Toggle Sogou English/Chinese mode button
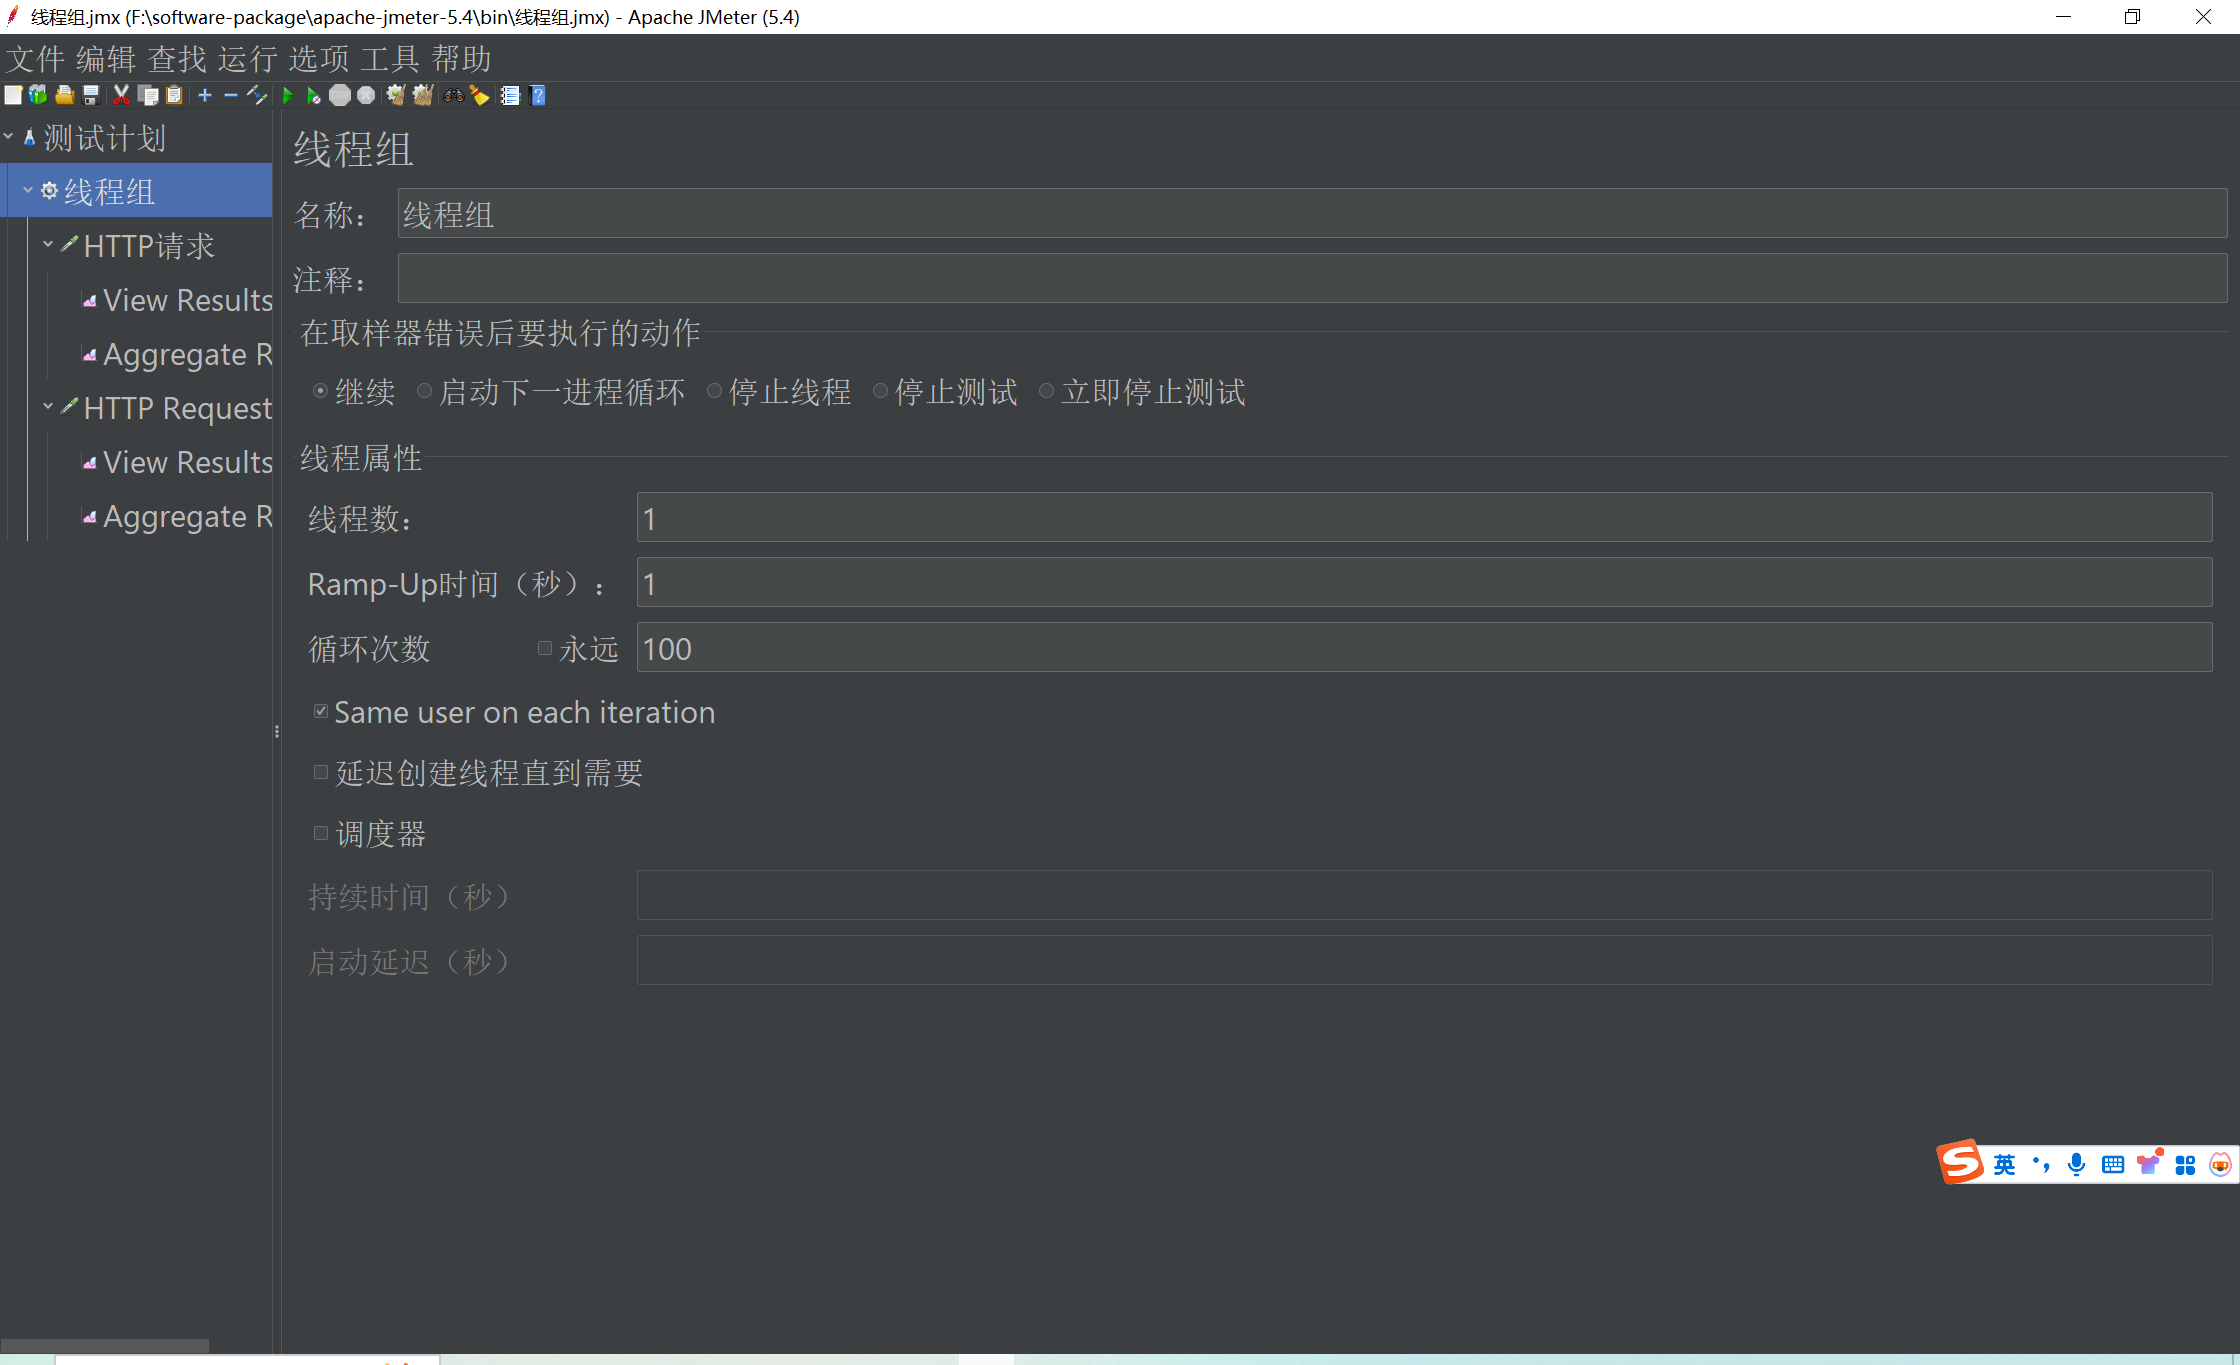Image resolution: width=2240 pixels, height=1365 pixels. click(x=2004, y=1164)
